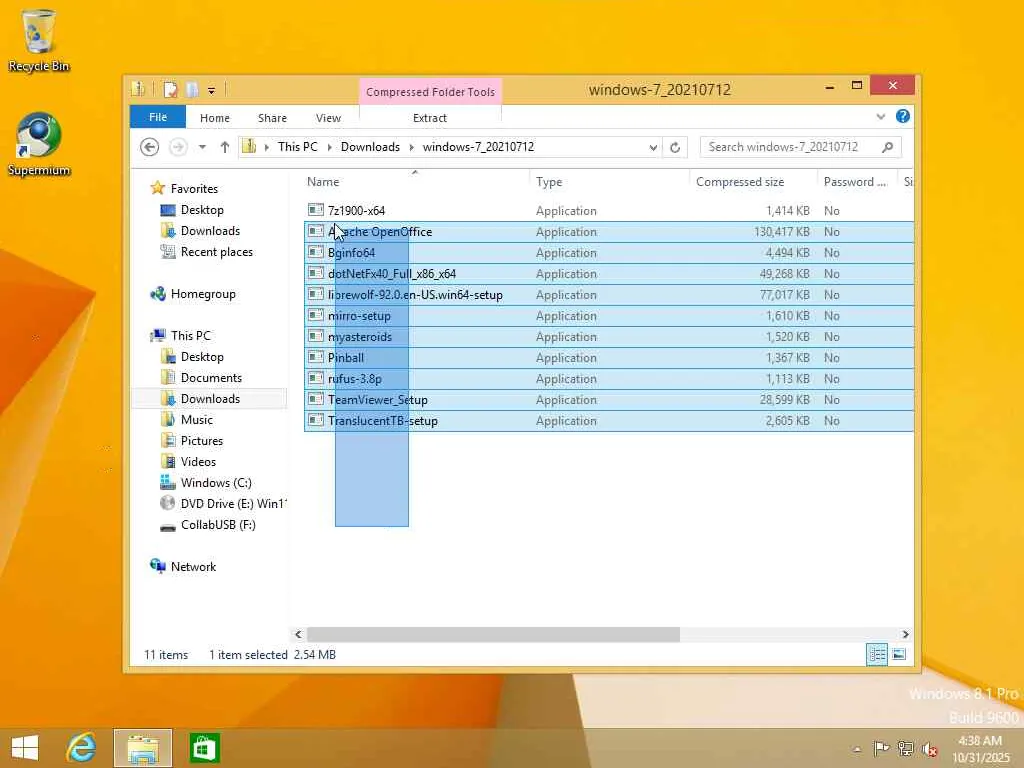Screen dimensions: 1024x768
Task: Open Action Center flag icon
Action: [x=881, y=748]
